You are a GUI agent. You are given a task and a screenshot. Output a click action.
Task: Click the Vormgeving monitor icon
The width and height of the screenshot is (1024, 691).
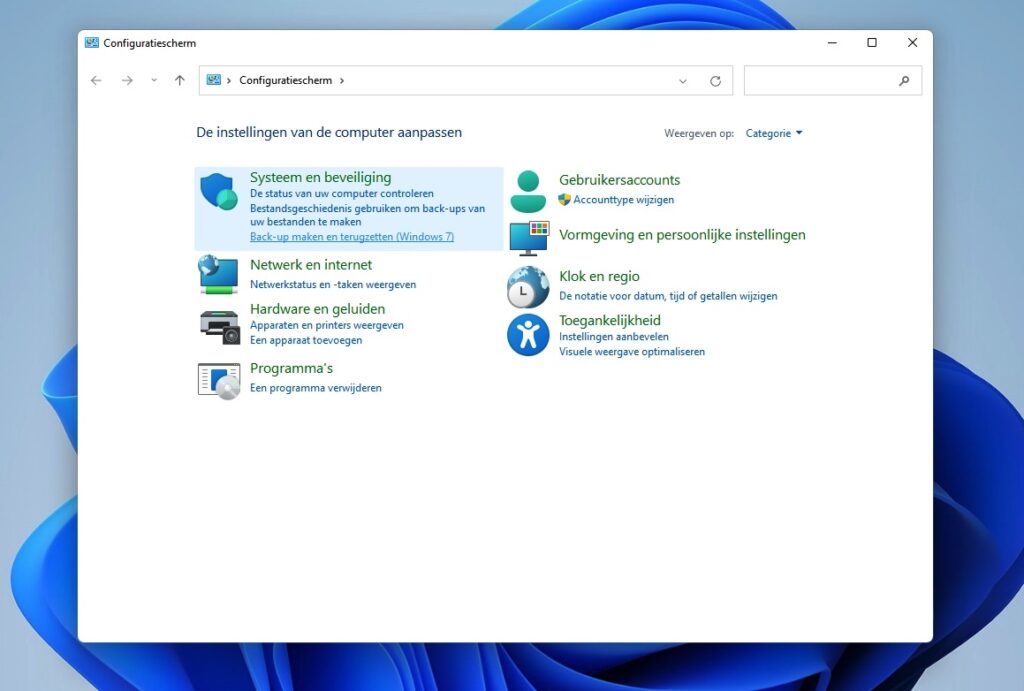click(x=529, y=238)
